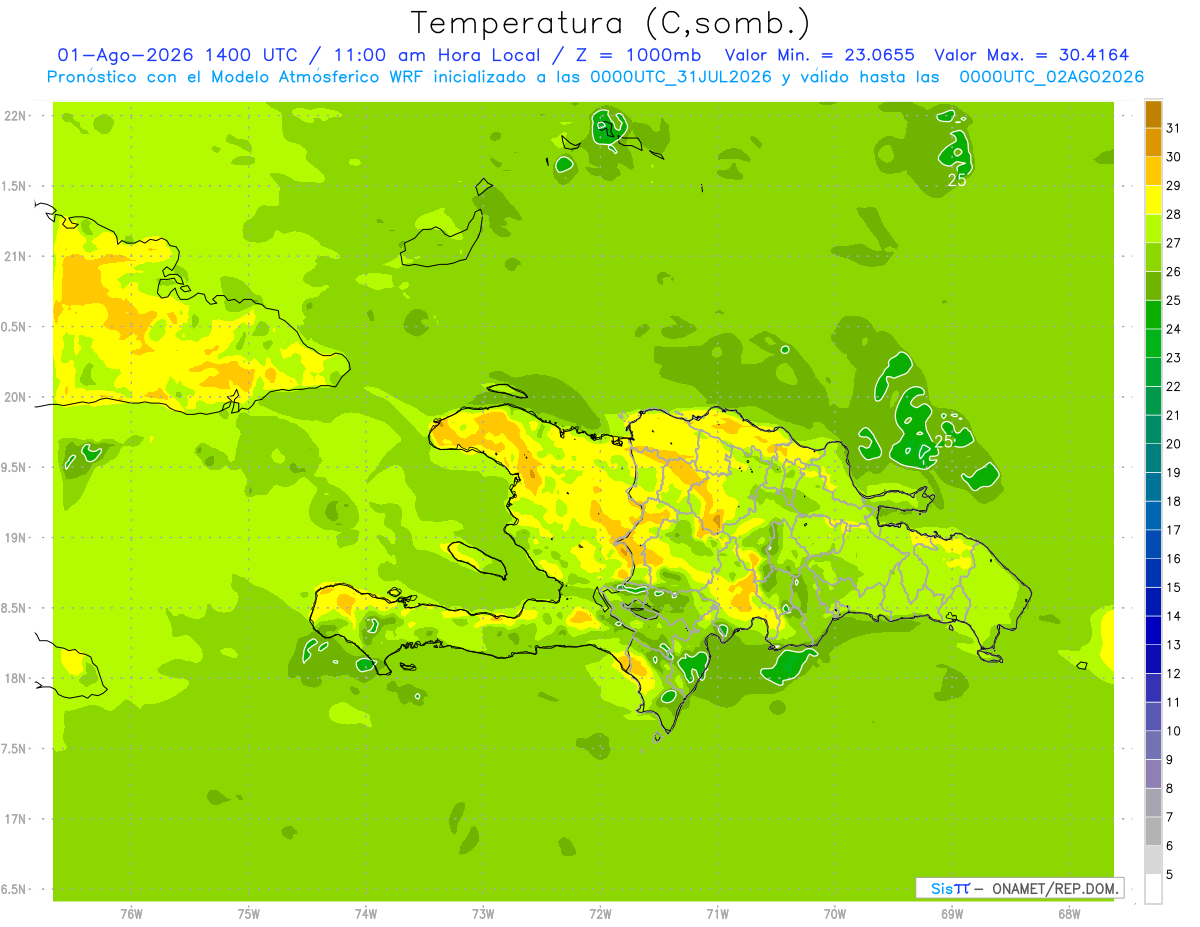This screenshot has height=927, width=1200.
Task: Click the '01-Ago-2026 1400 UTC' date text
Action: click(x=177, y=55)
